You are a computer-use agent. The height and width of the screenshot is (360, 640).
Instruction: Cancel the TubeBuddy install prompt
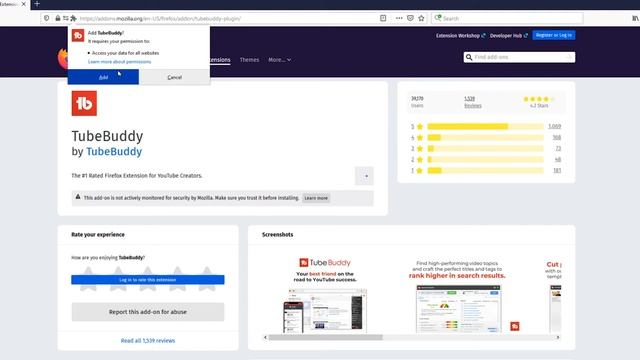click(x=174, y=77)
